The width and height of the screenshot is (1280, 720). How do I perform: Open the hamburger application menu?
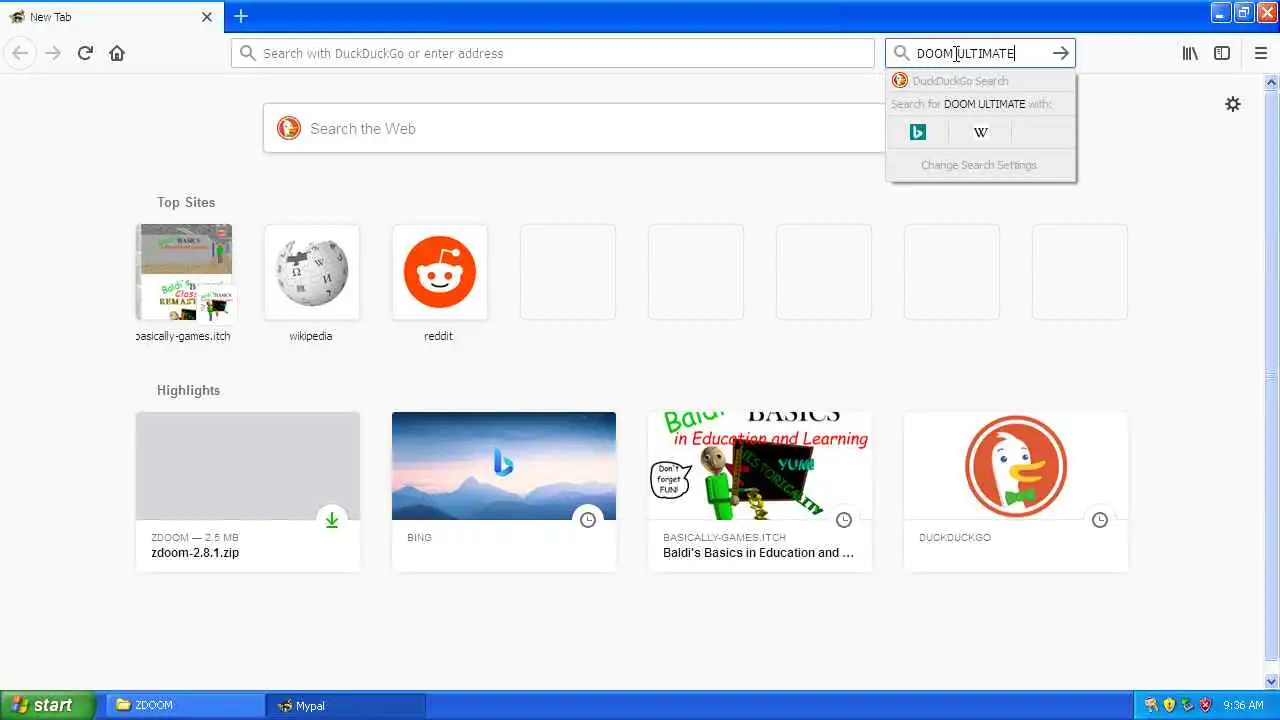(1261, 53)
